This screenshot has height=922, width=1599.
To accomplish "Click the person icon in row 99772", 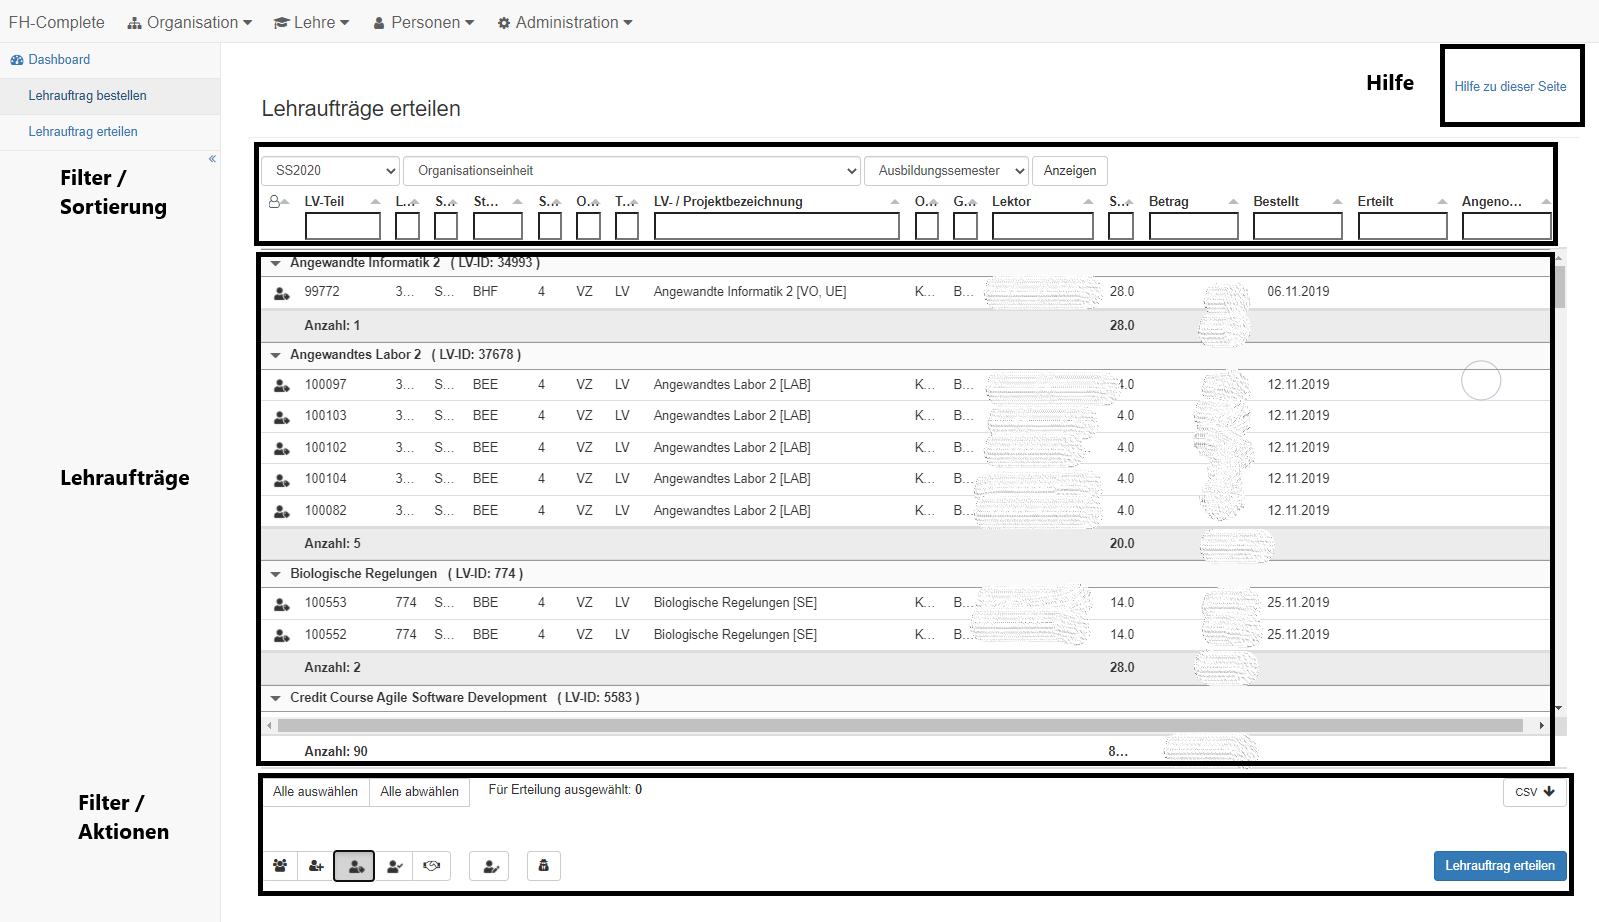I will [282, 293].
